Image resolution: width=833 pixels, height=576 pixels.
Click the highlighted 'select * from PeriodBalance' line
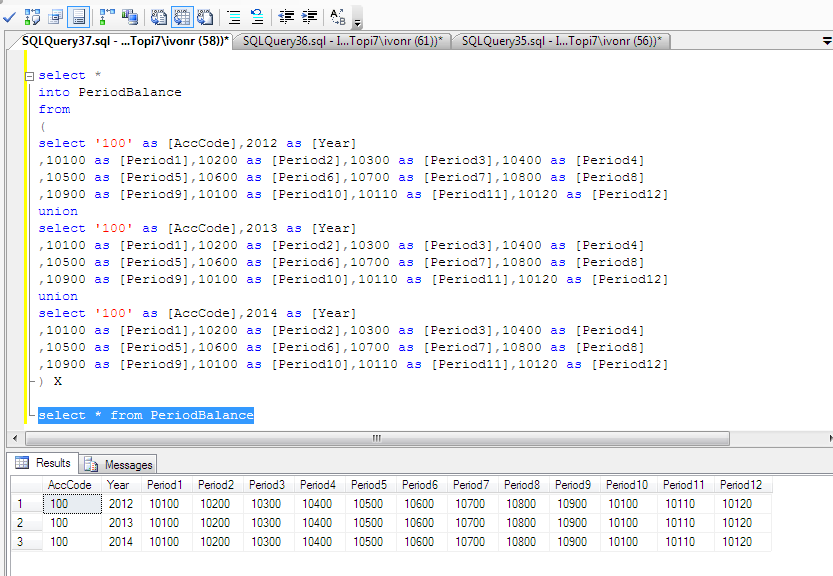click(146, 415)
